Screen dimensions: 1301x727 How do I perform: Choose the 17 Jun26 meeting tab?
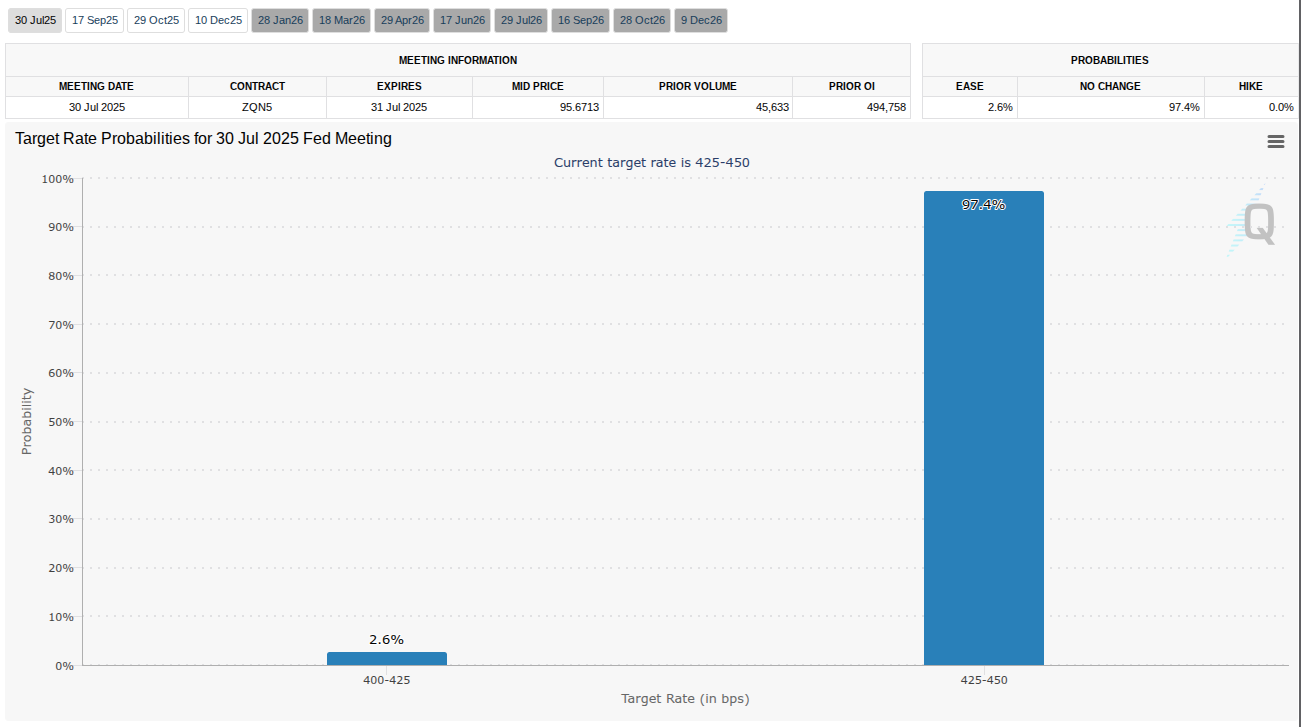(462, 20)
